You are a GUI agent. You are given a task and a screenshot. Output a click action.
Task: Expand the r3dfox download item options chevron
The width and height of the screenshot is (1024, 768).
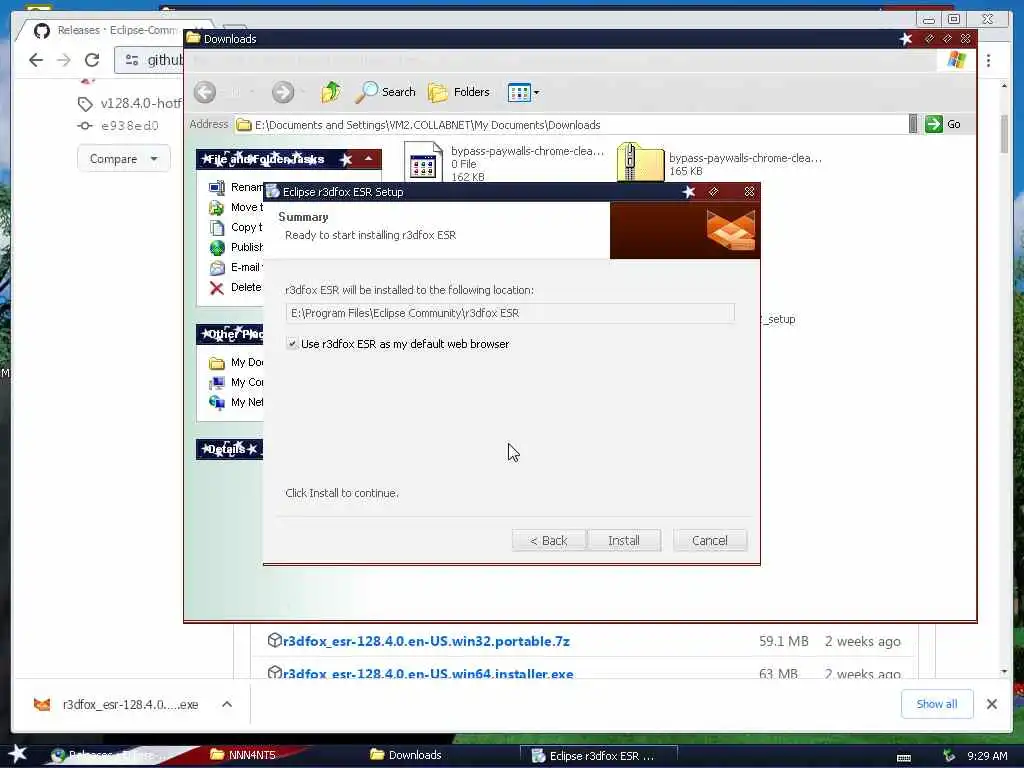[x=227, y=704]
